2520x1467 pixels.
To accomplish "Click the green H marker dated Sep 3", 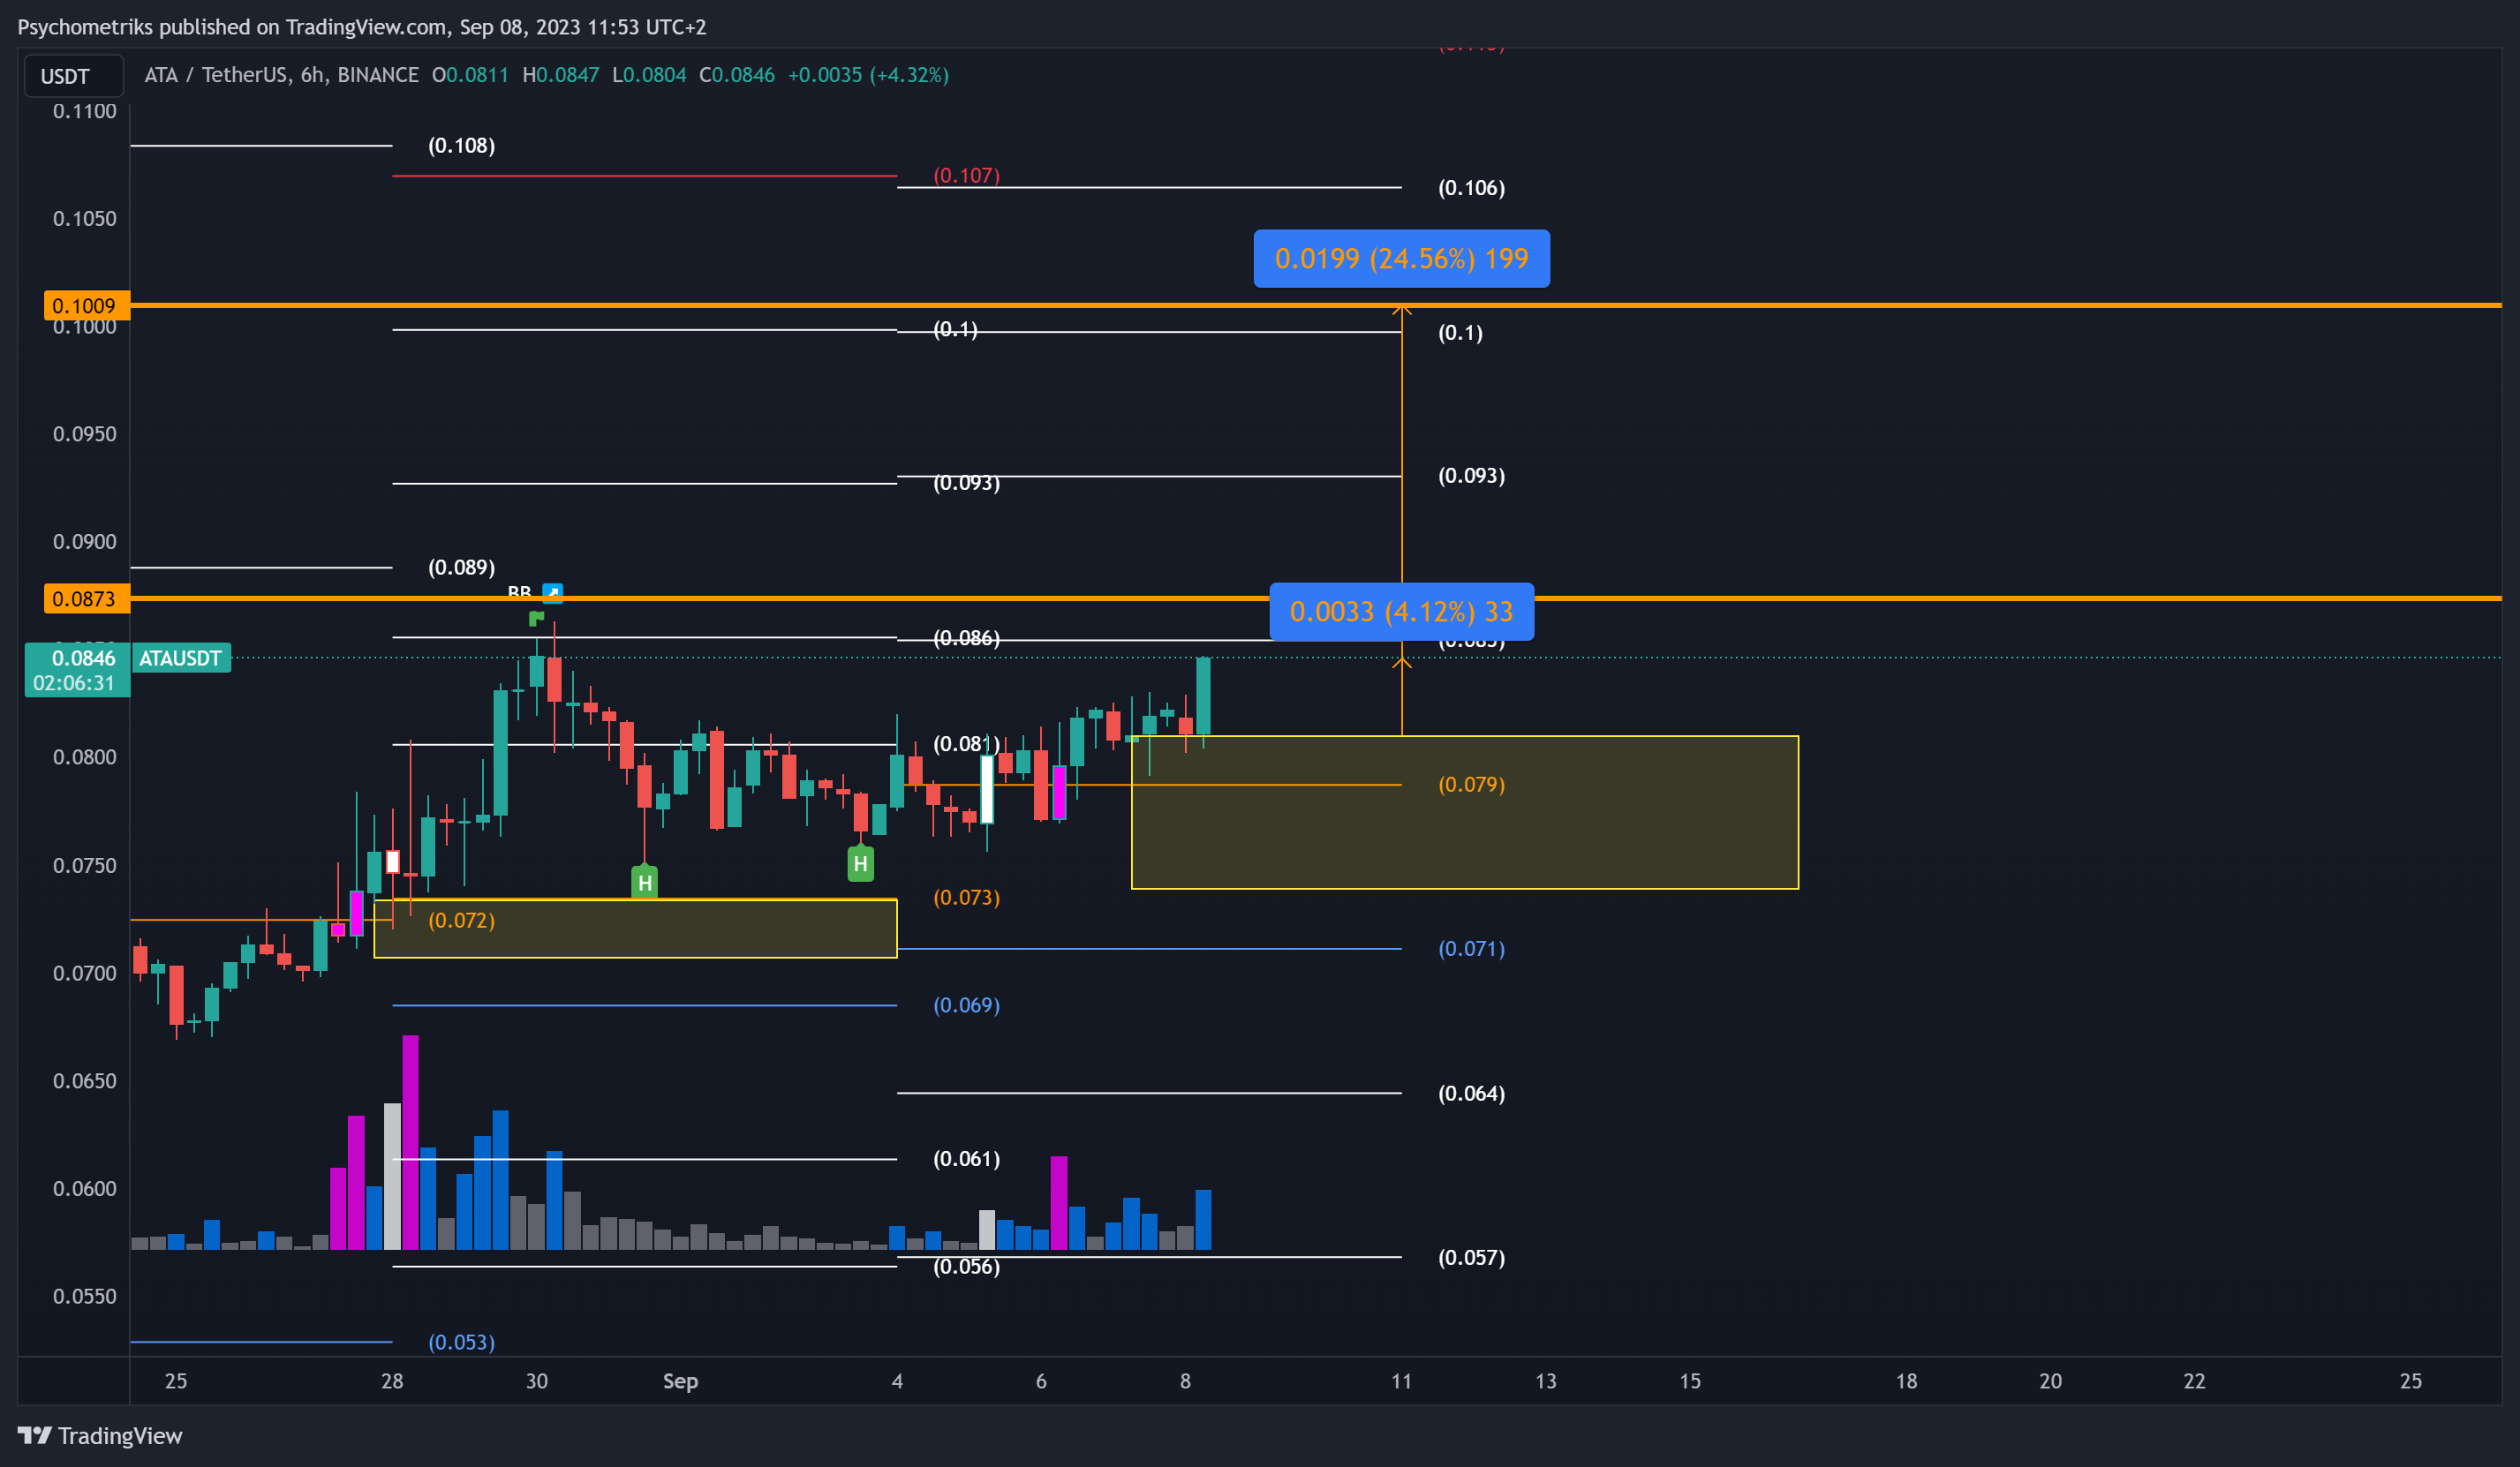I will tap(860, 863).
